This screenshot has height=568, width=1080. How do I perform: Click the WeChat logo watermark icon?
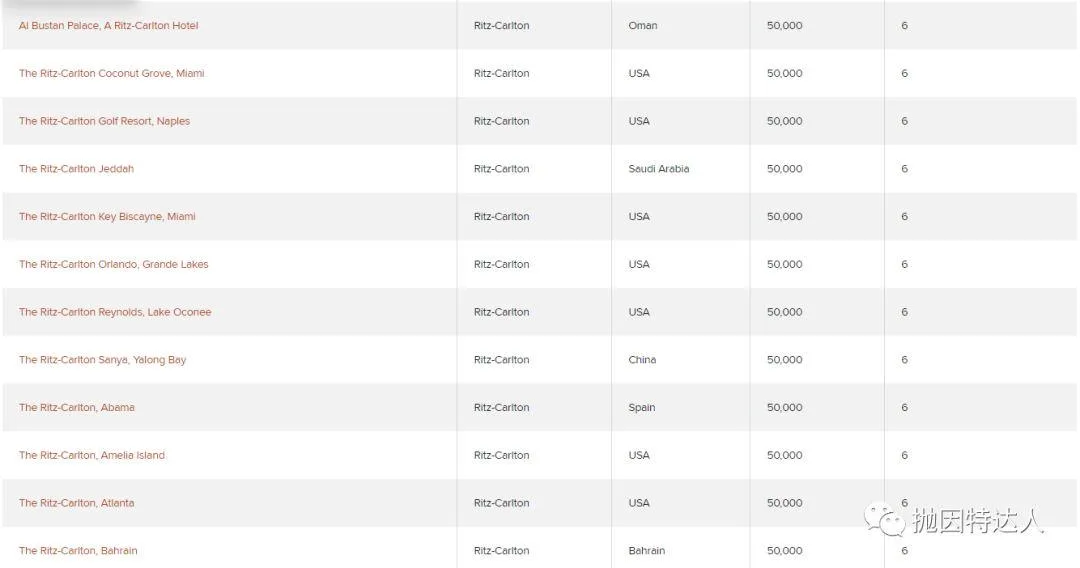[884, 520]
